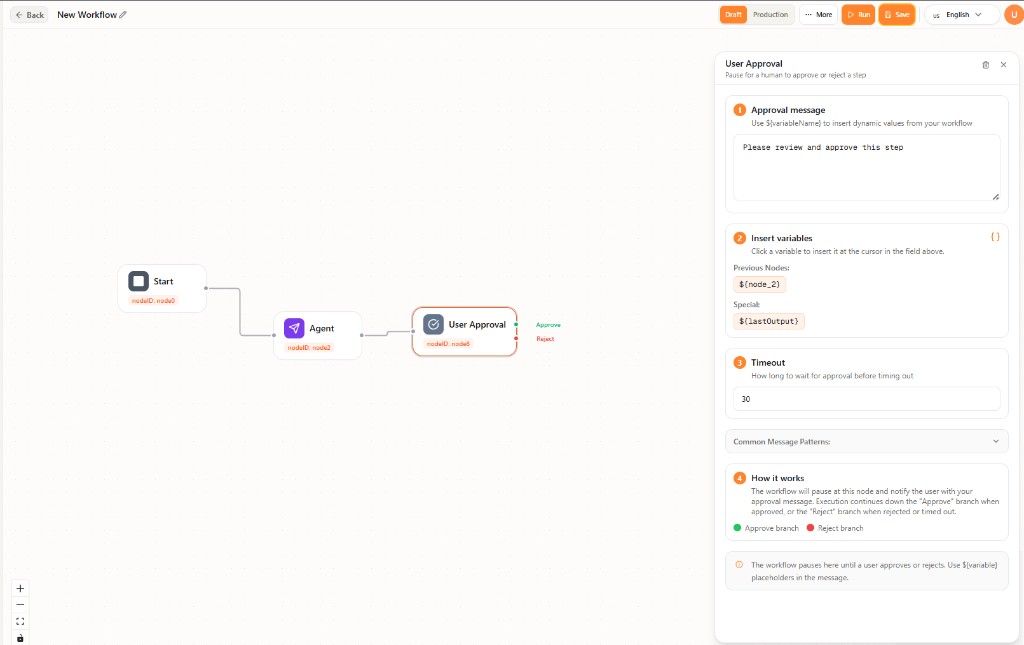Screen dimensions: 1024x645
Task: Close the User Approval panel
Action: point(1003,65)
